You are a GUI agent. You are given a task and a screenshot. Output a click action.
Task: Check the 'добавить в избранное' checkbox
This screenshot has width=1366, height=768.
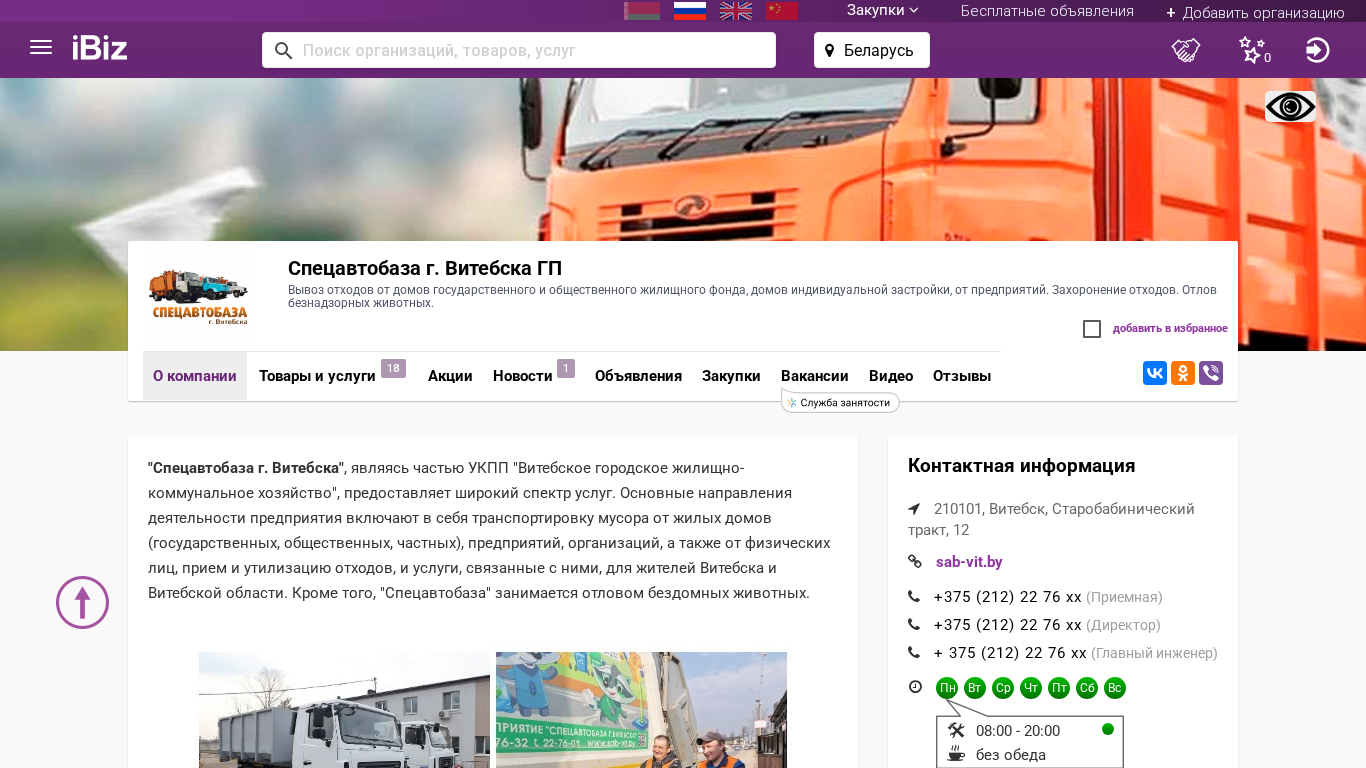[1092, 329]
